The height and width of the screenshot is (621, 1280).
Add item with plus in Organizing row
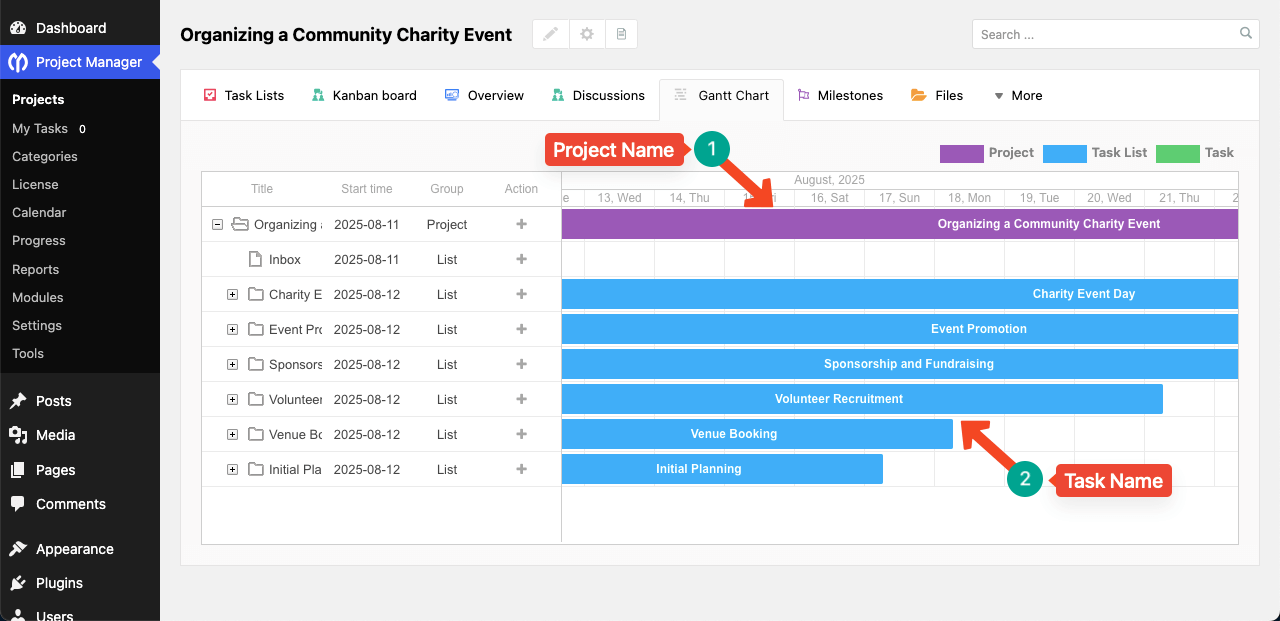coord(521,224)
